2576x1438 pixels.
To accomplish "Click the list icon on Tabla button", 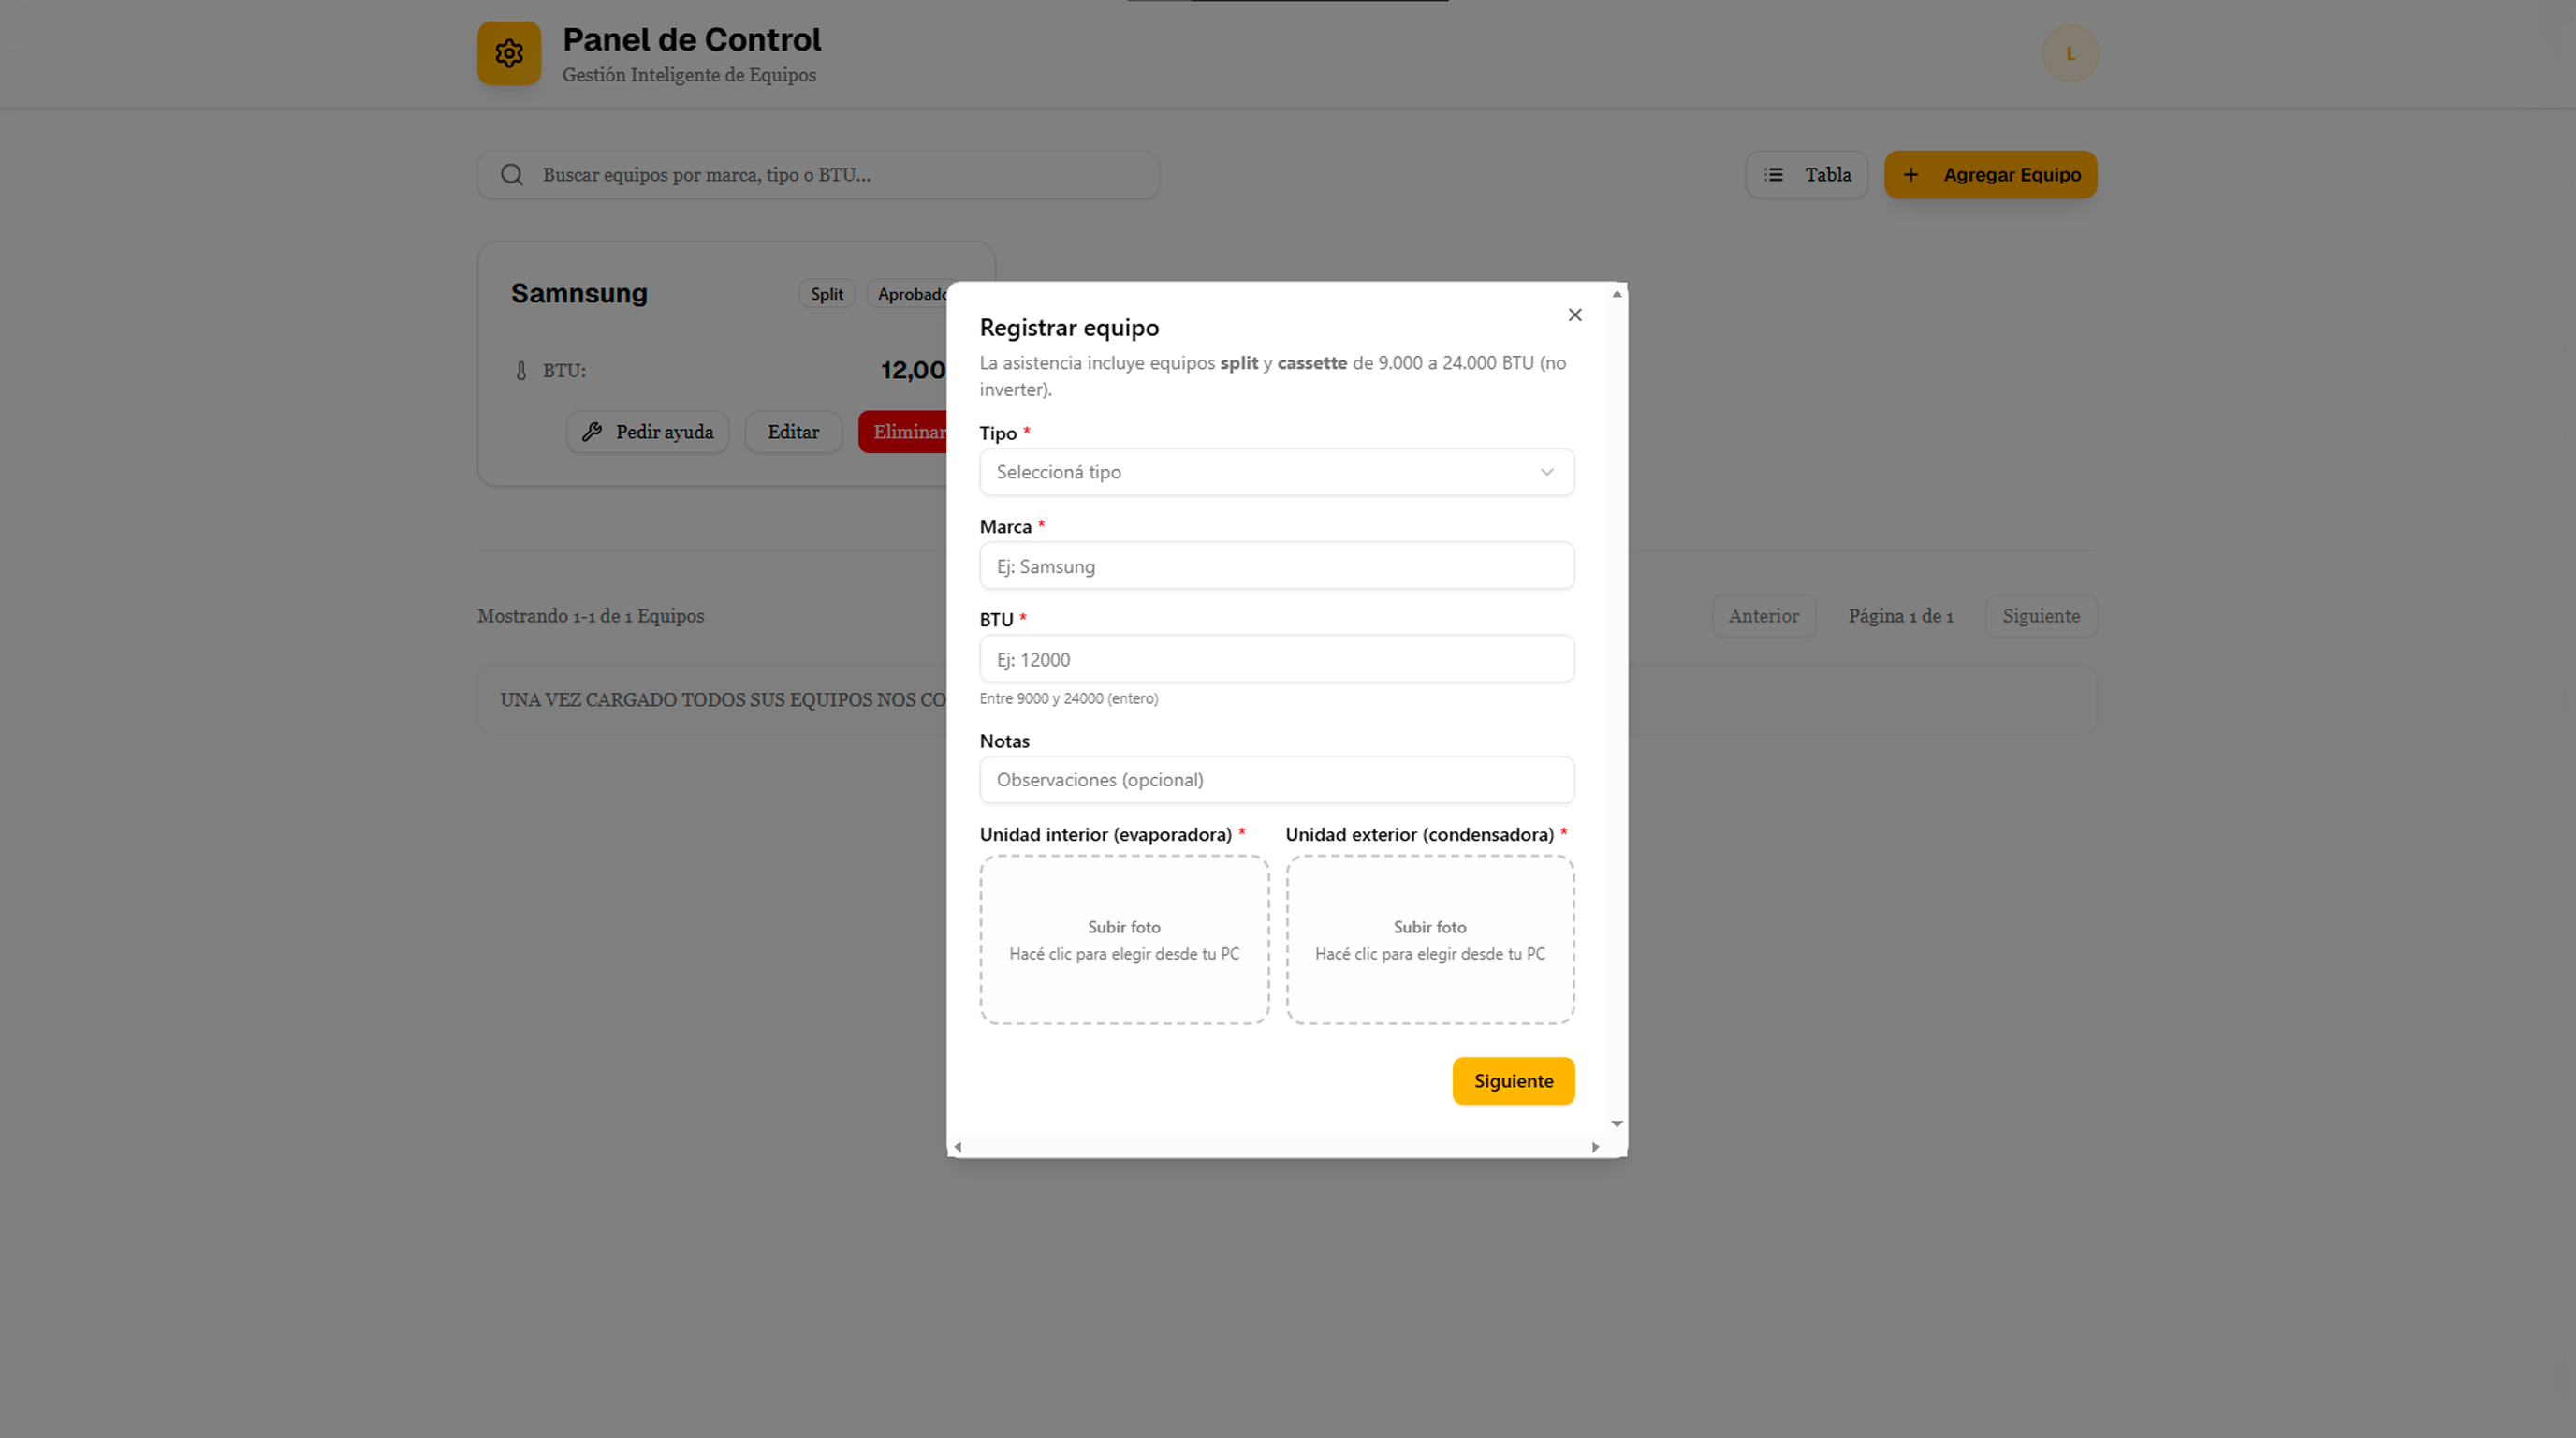I will 1774,175.
